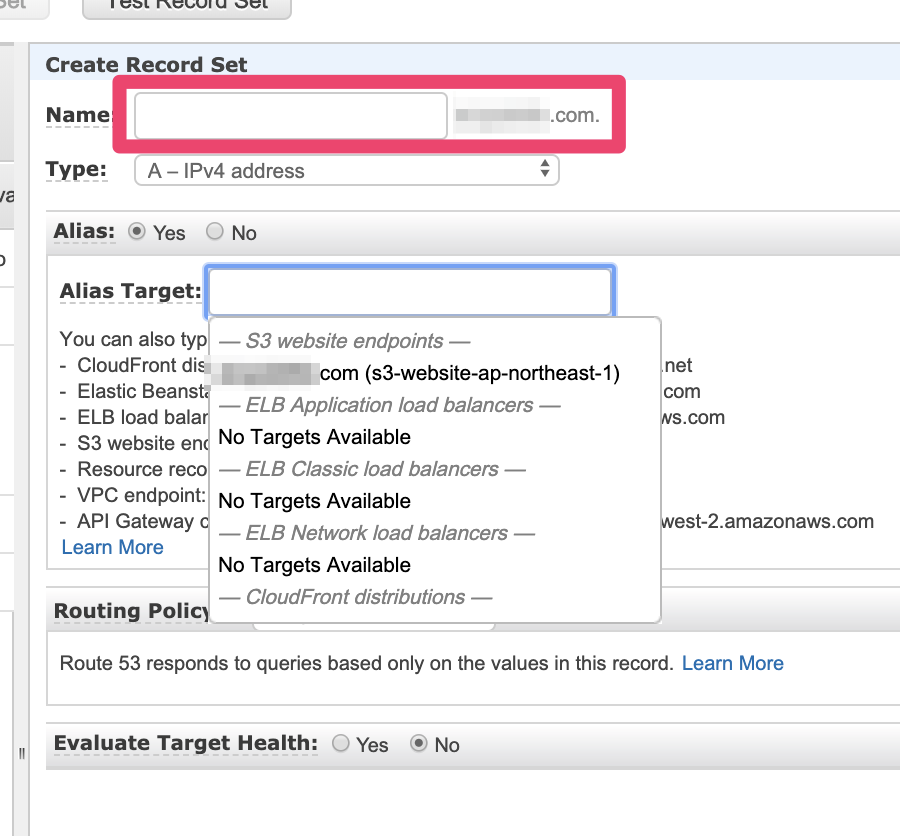This screenshot has width=900, height=836.
Task: Click the ELB Application load balancers header
Action: click(389, 405)
